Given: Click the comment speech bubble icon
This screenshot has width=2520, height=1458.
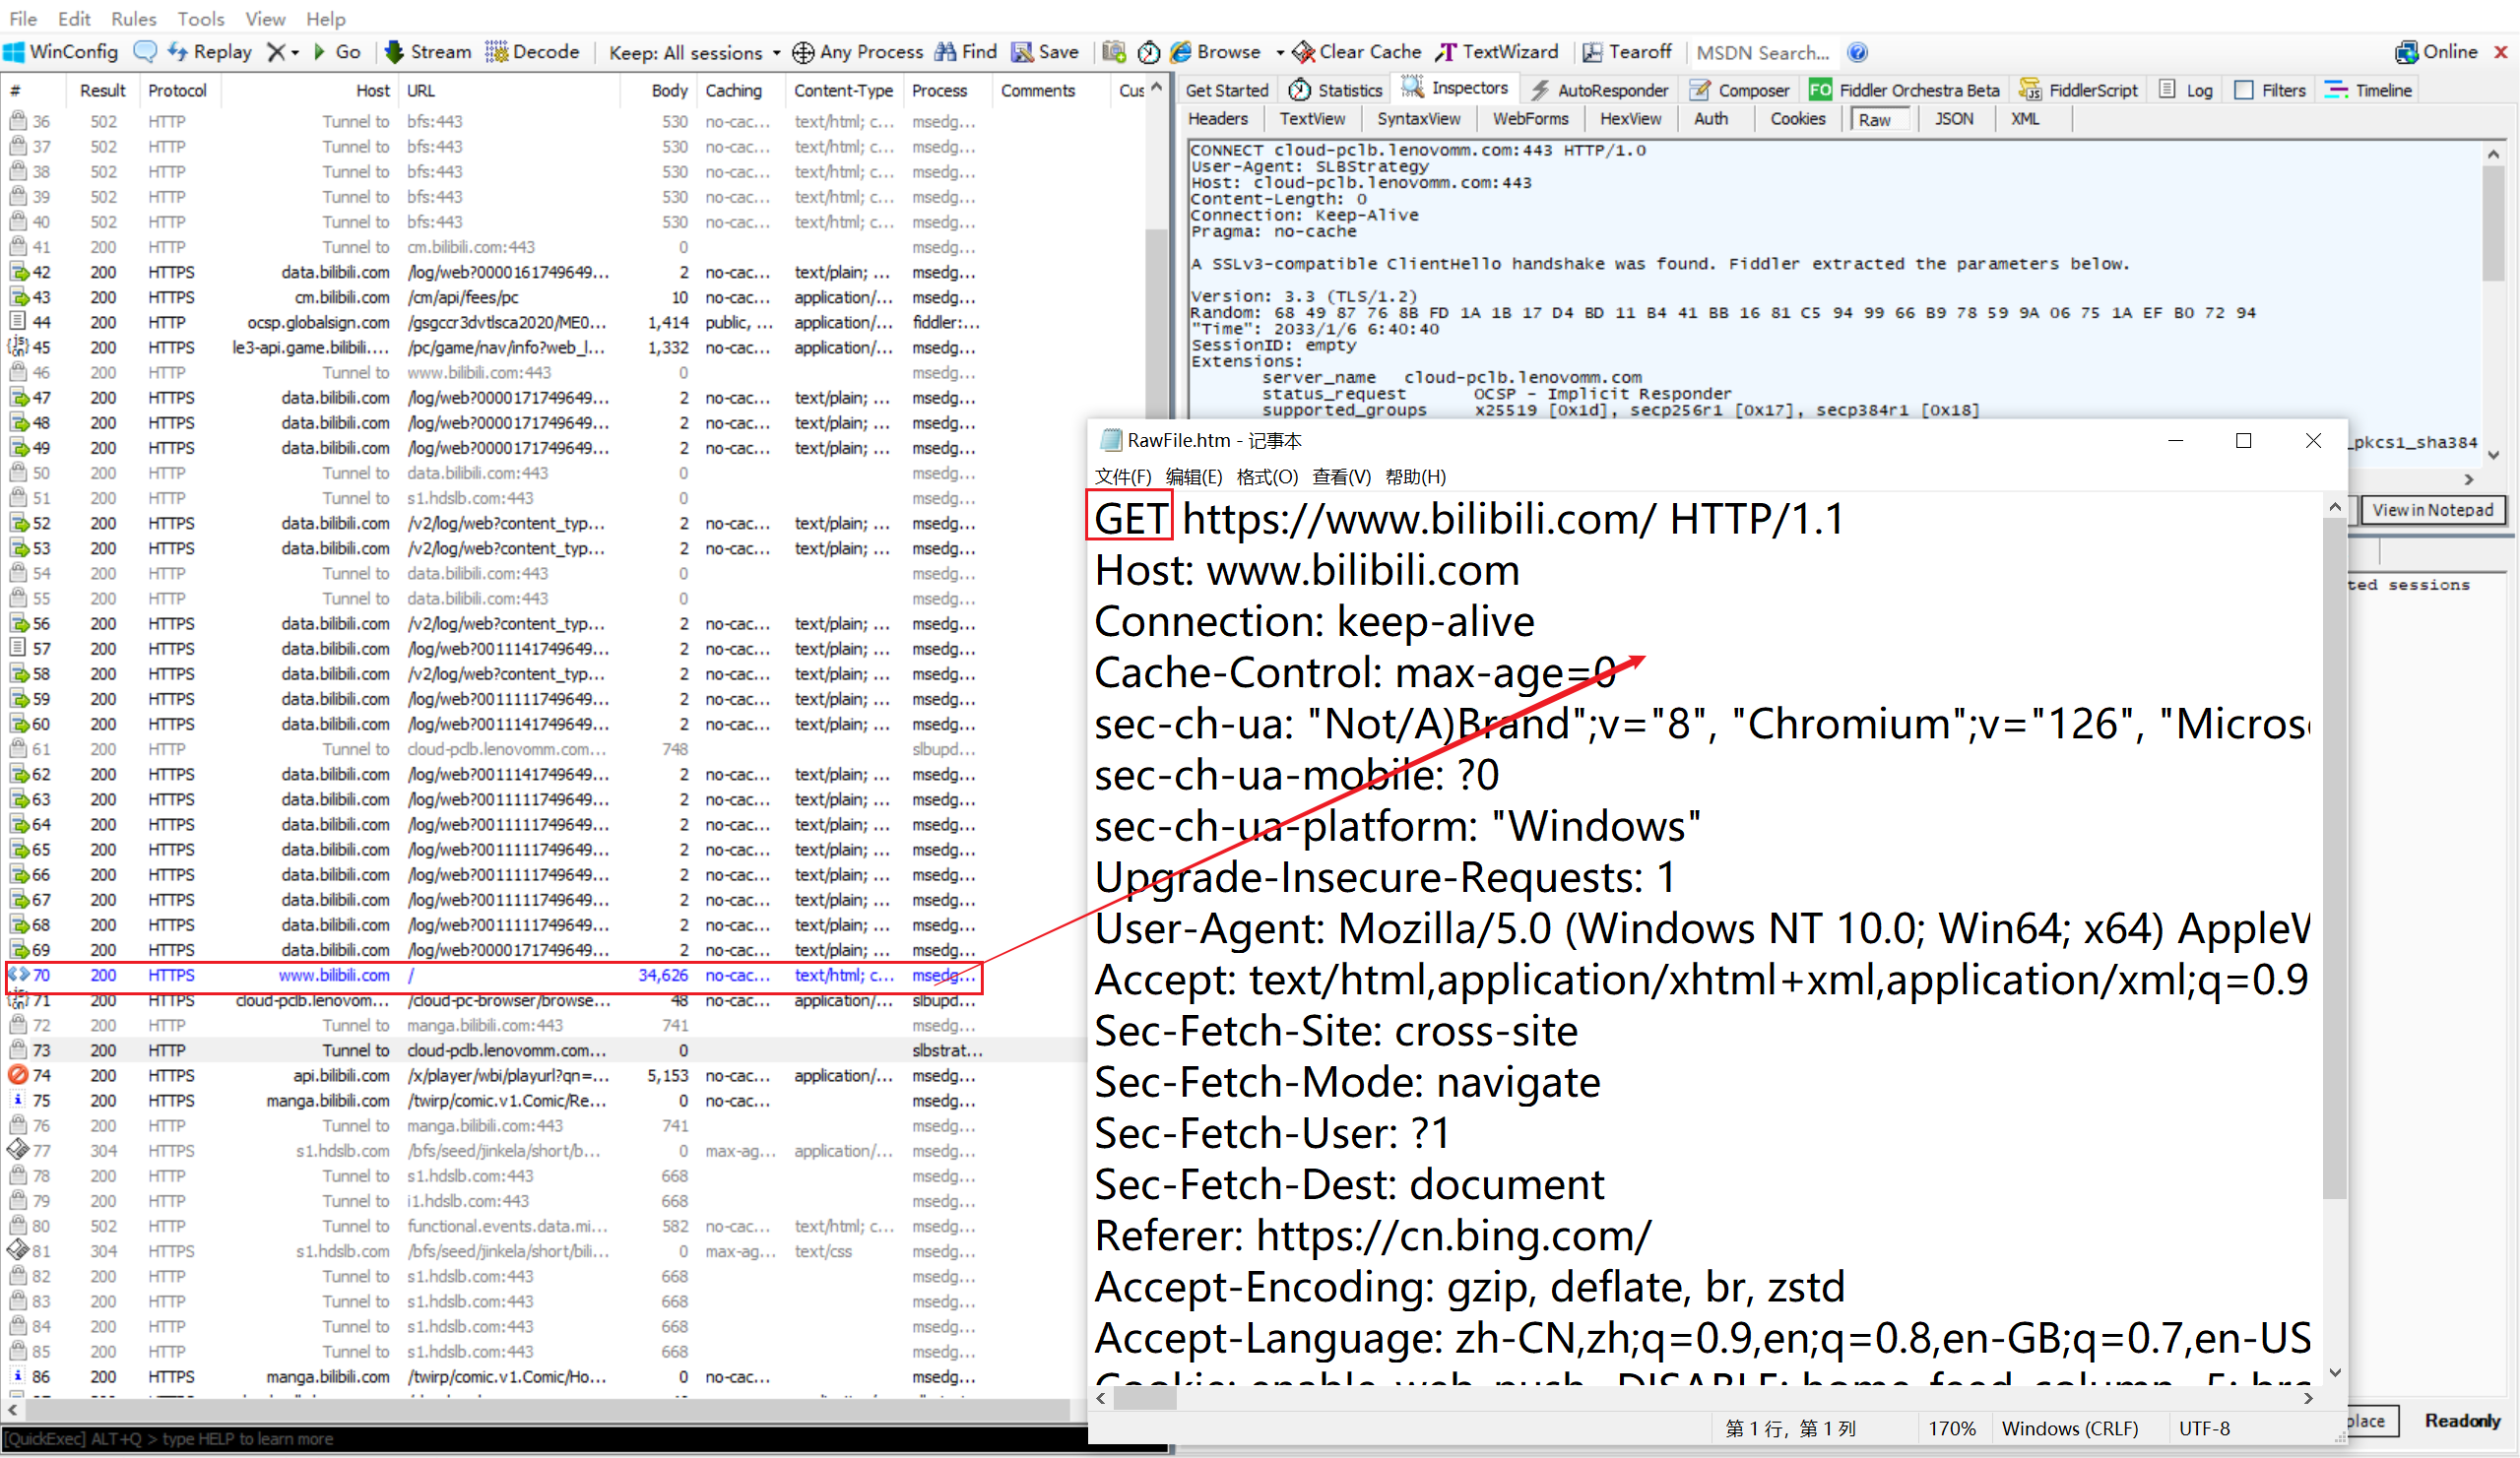Looking at the screenshot, I should (x=145, y=52).
